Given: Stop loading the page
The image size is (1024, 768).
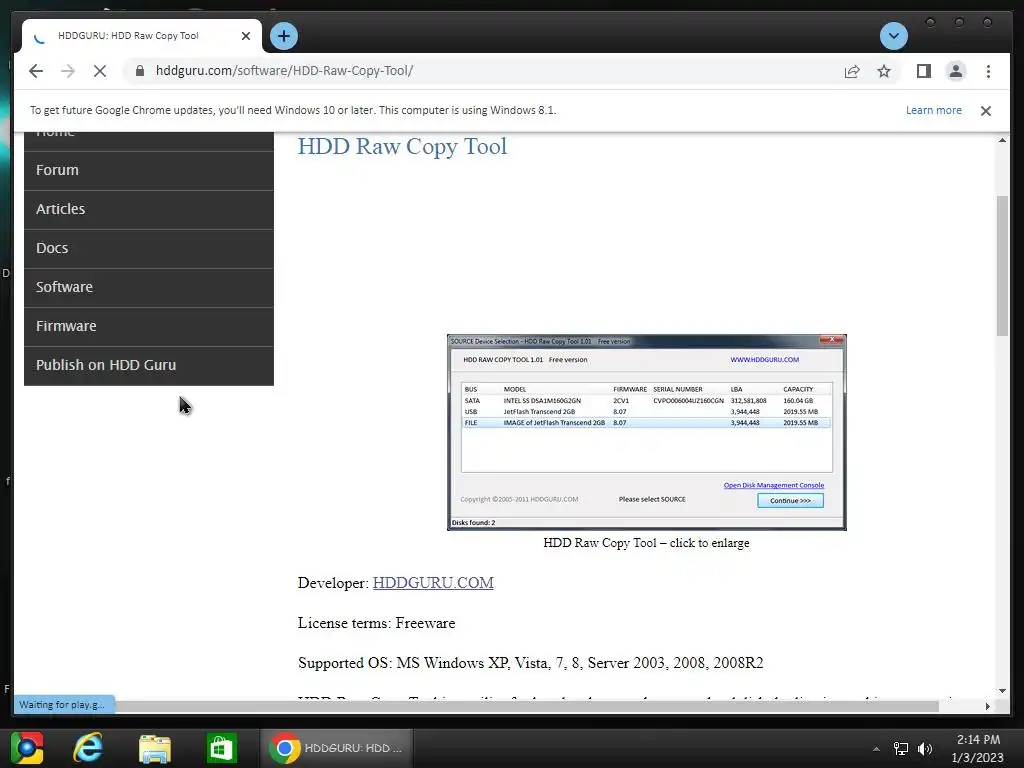Looking at the screenshot, I should coord(100,71).
